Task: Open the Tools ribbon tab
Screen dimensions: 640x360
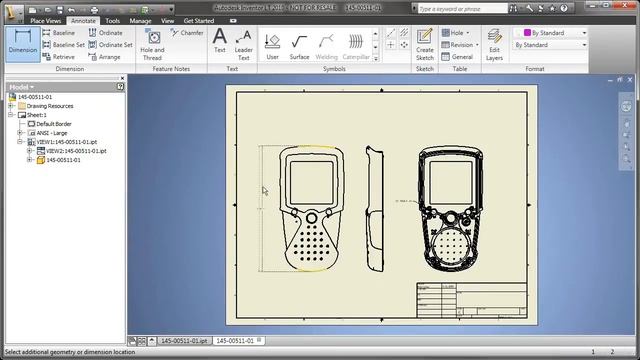Action: point(113,21)
